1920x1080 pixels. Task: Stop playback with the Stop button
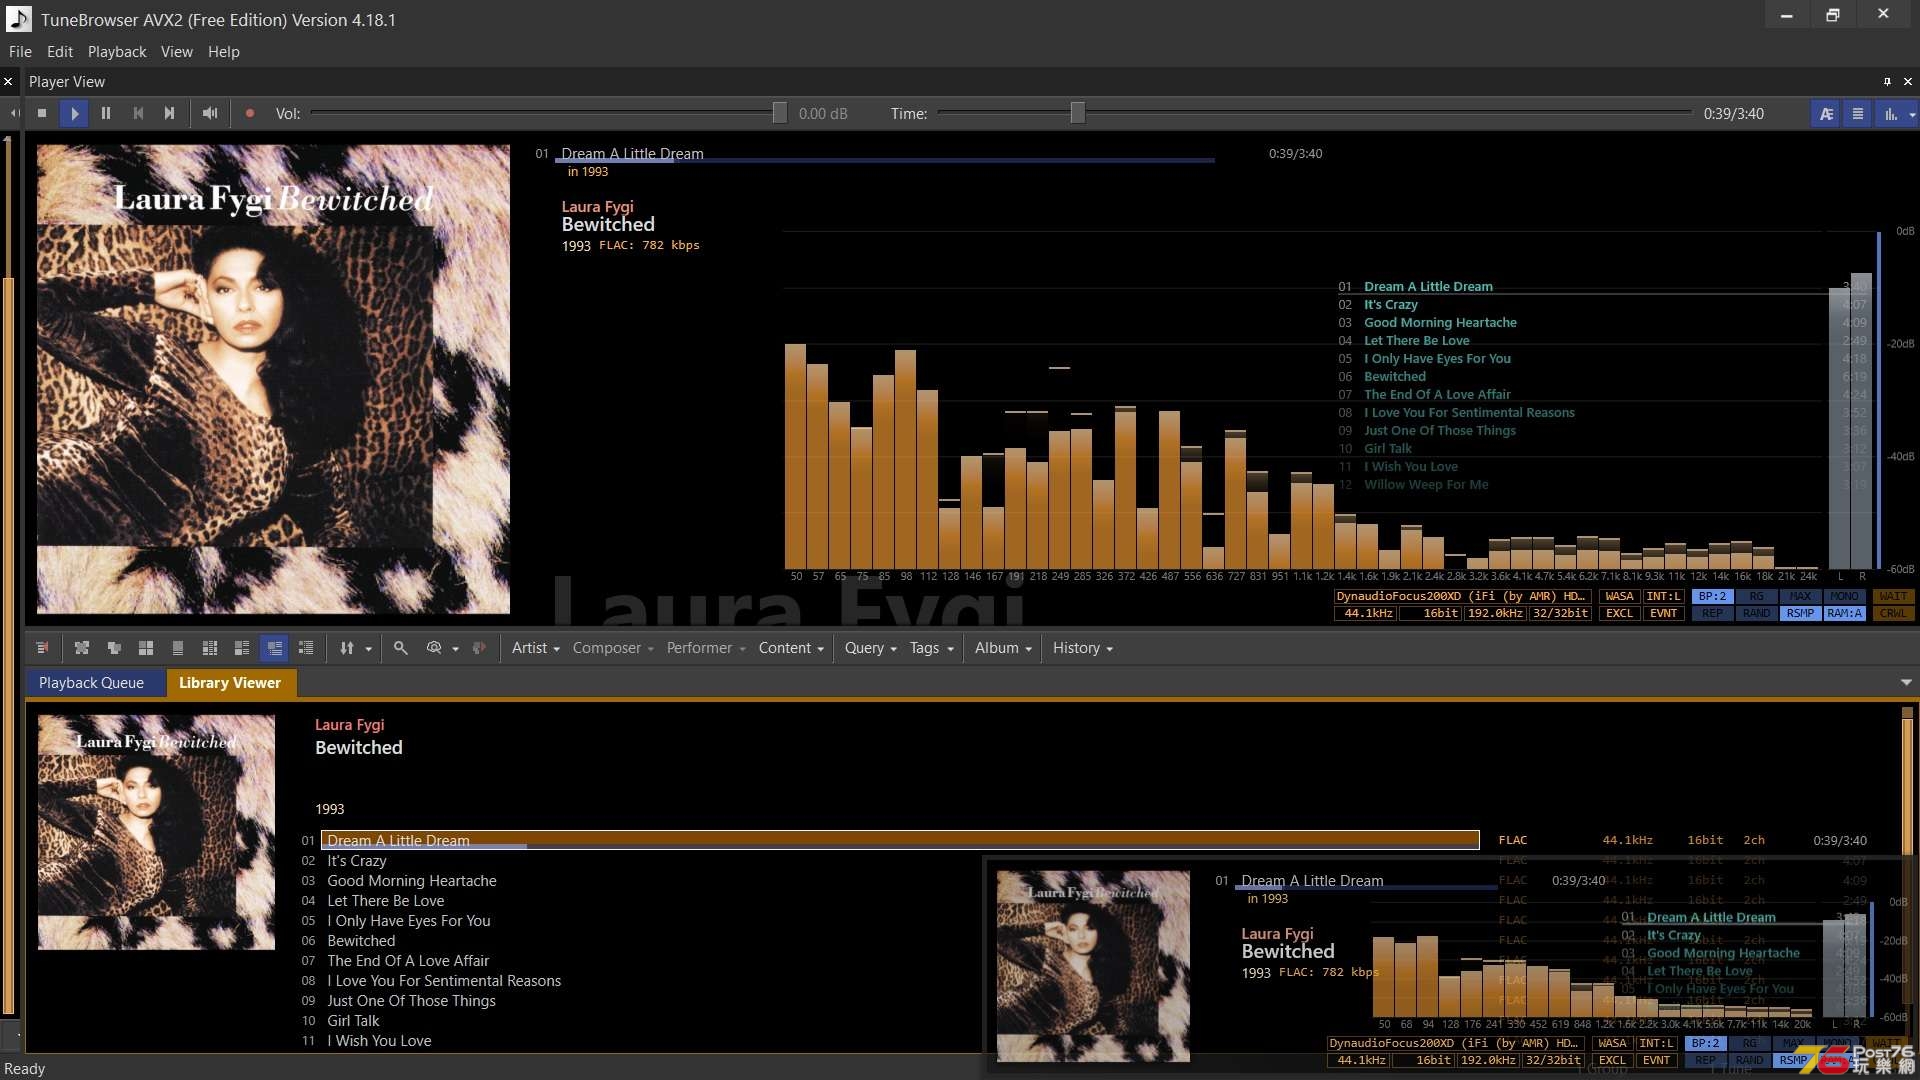tap(42, 114)
